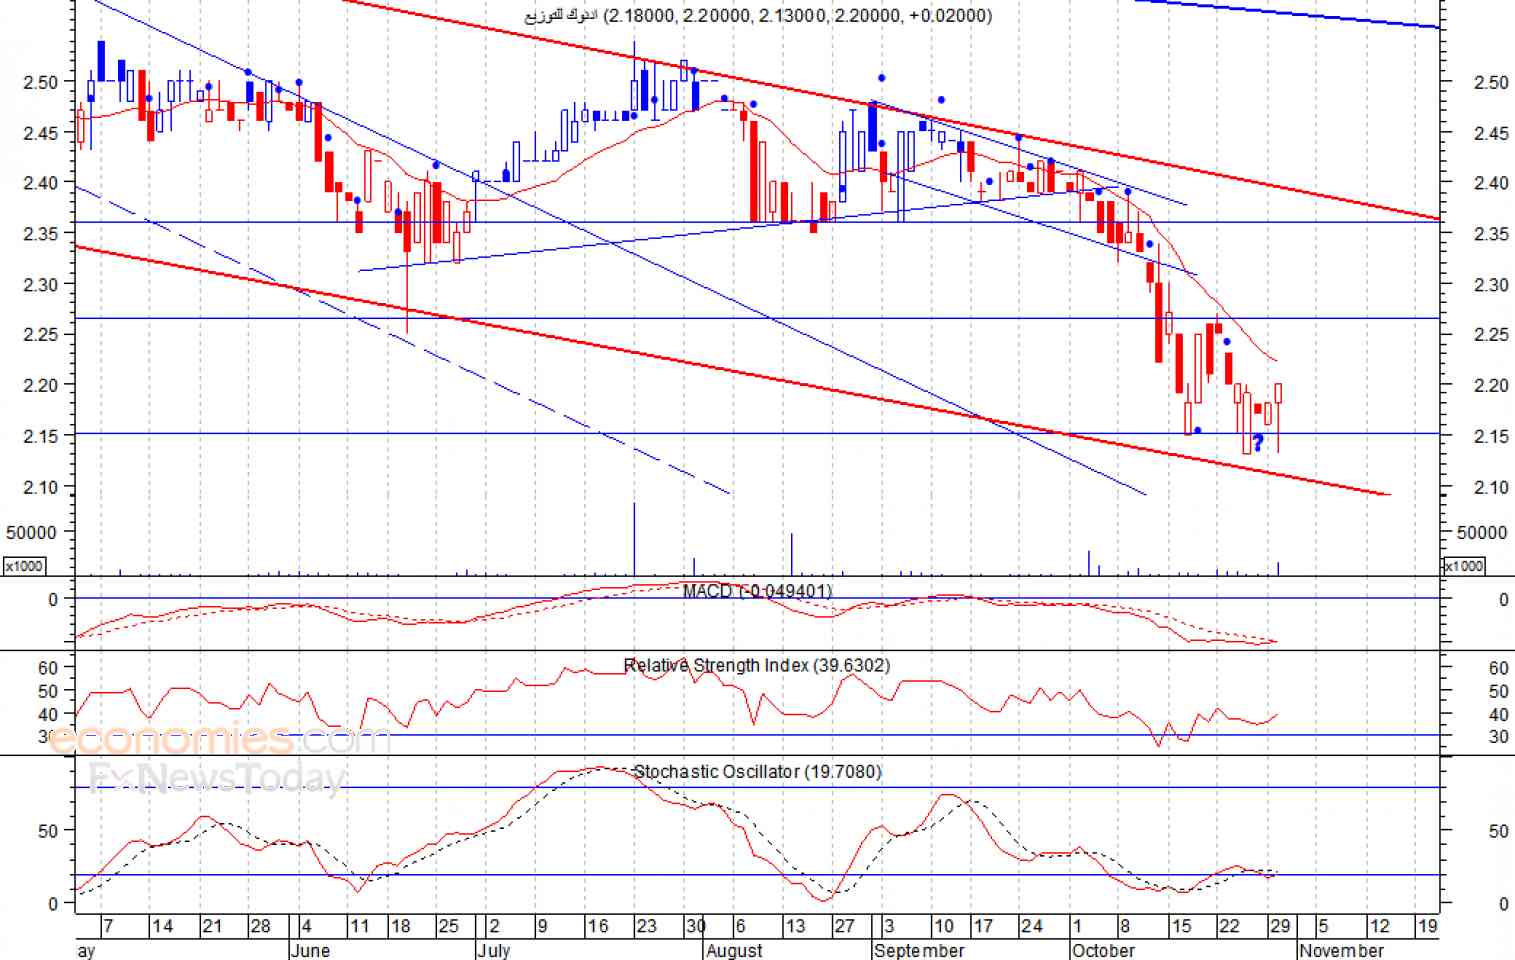Click the 2.35 price label on right axis
The width and height of the screenshot is (1515, 960).
coord(1491,234)
